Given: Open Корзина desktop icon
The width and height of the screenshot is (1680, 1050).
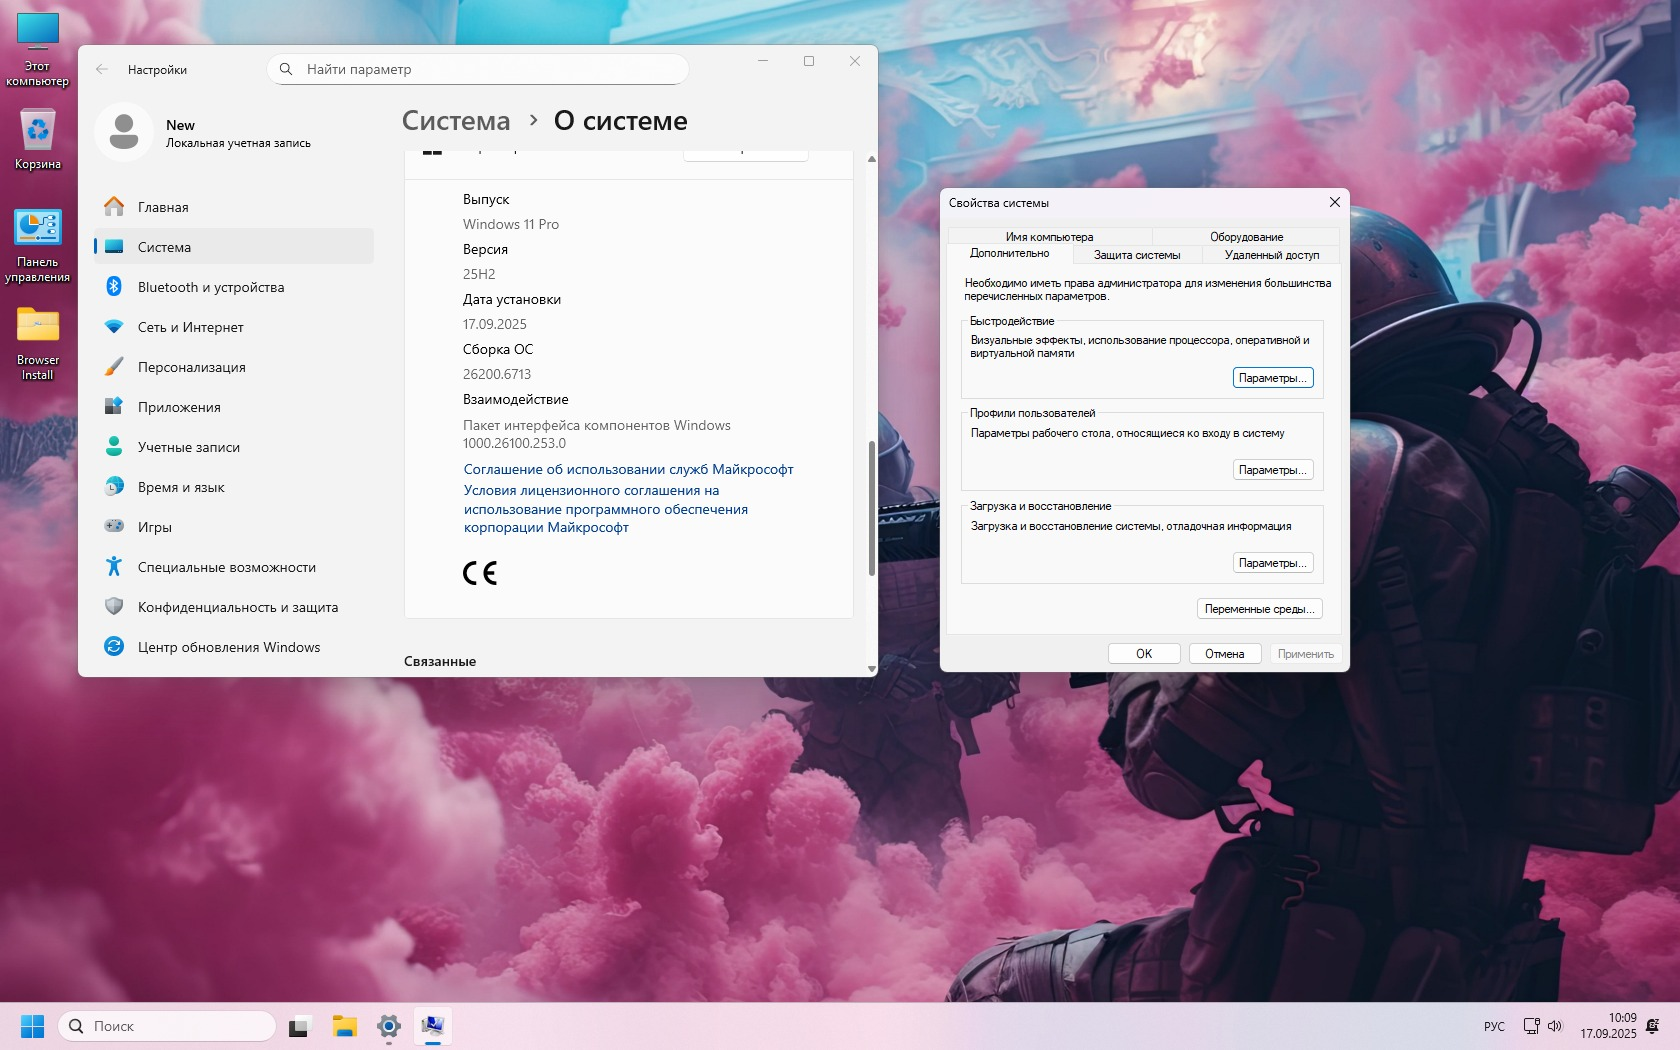Looking at the screenshot, I should (38, 139).
